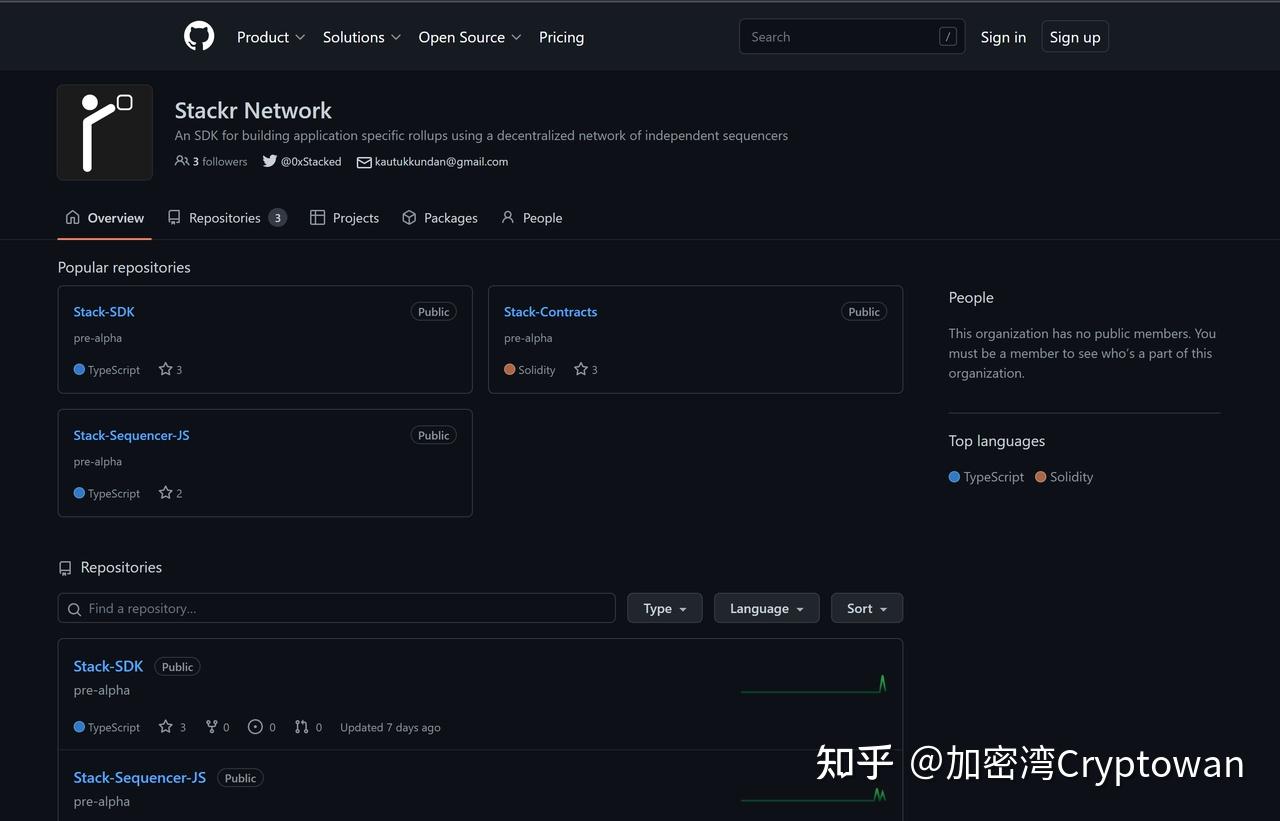Open the Type filter dropdown
1280x821 pixels.
coord(665,608)
